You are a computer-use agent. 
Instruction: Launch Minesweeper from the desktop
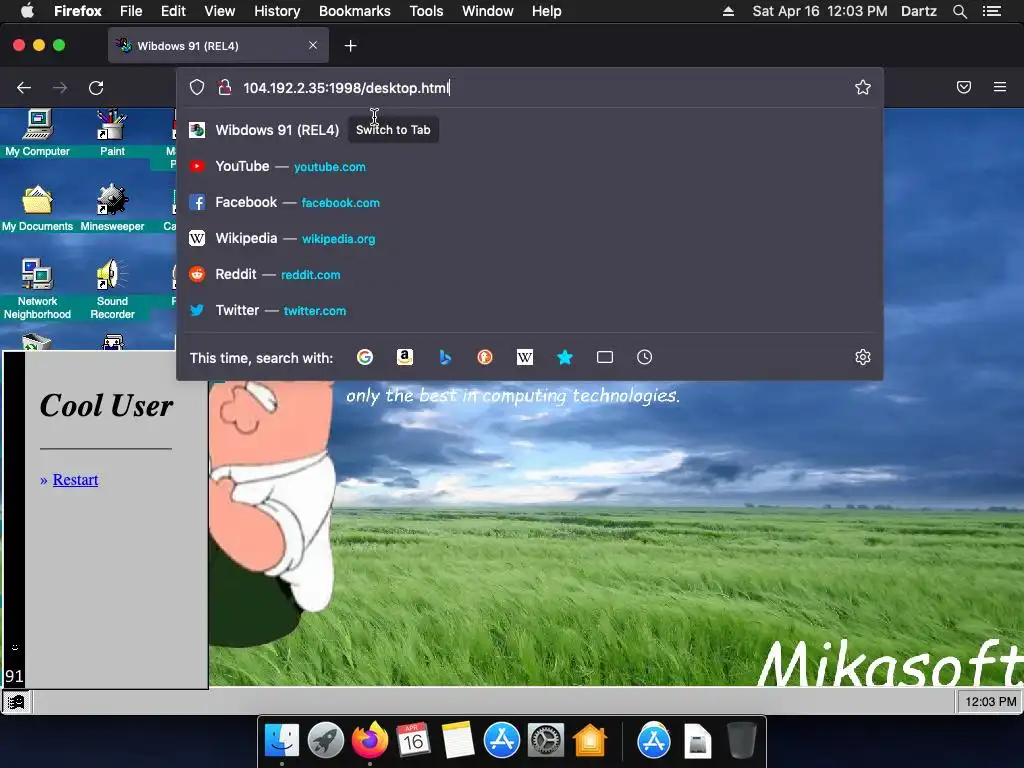tap(112, 208)
